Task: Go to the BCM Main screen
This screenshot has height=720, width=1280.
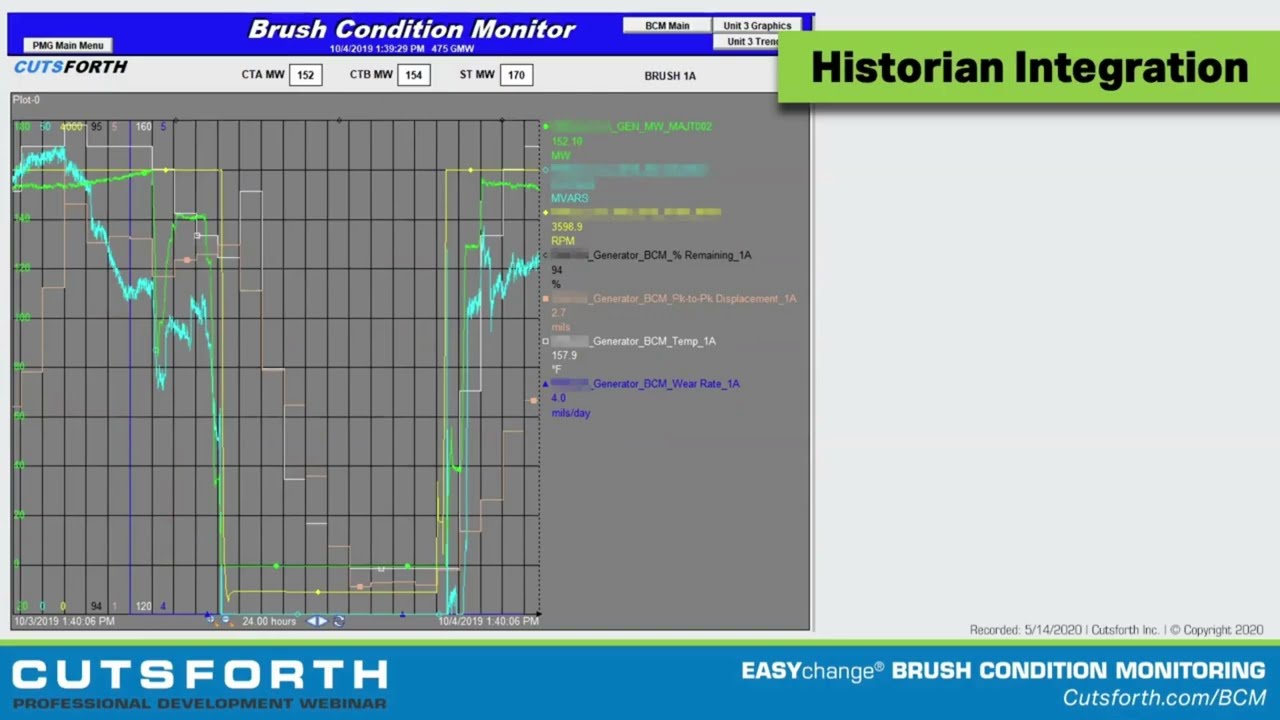Action: 667,25
